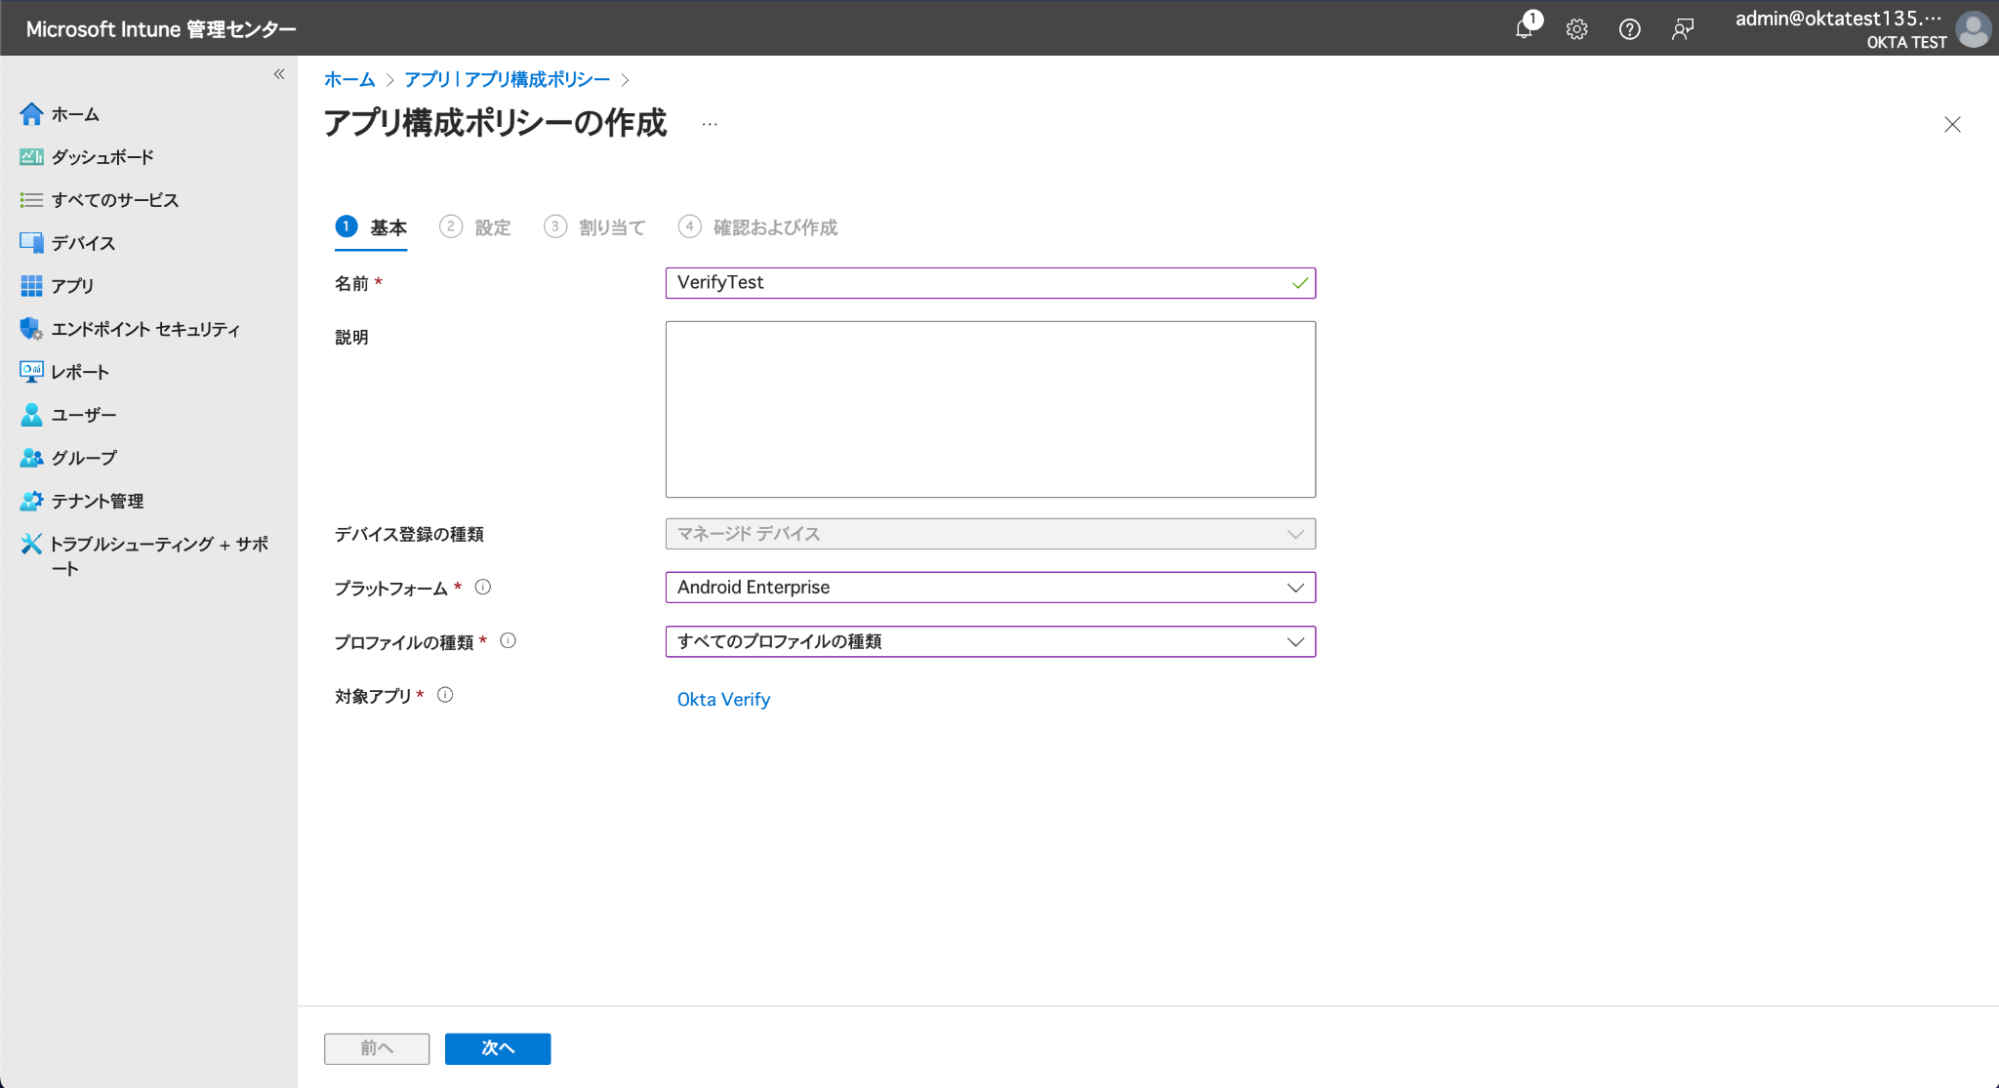Click into the 説明 text area

coord(989,409)
